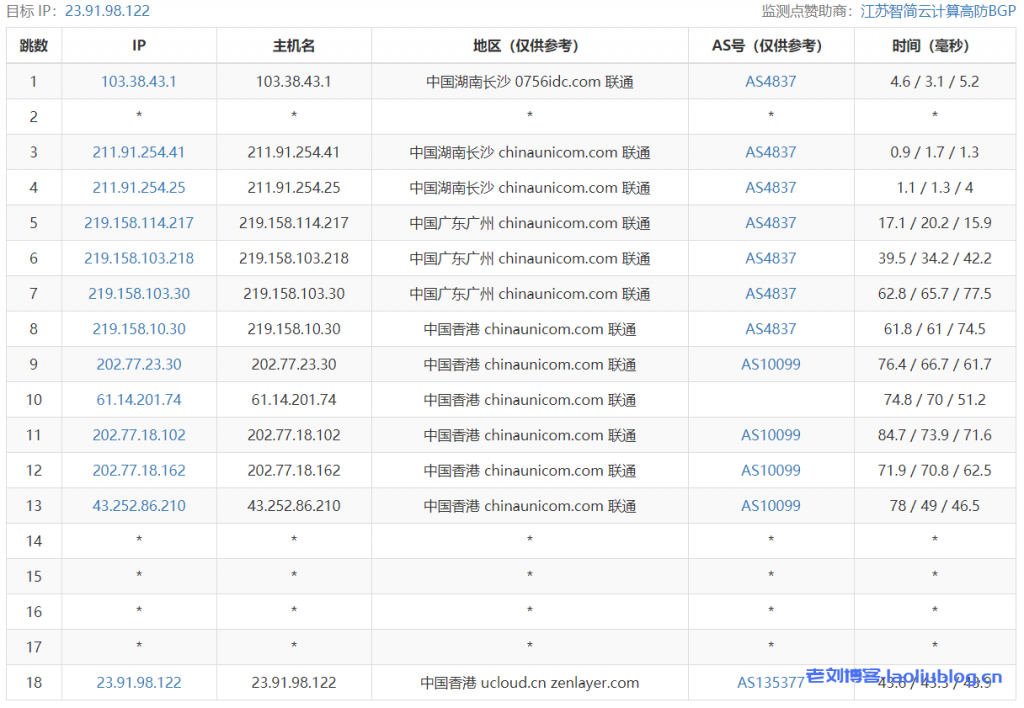Open 211.91.254.25 link in hop 4
This screenshot has height=708, width=1024.
138,187
